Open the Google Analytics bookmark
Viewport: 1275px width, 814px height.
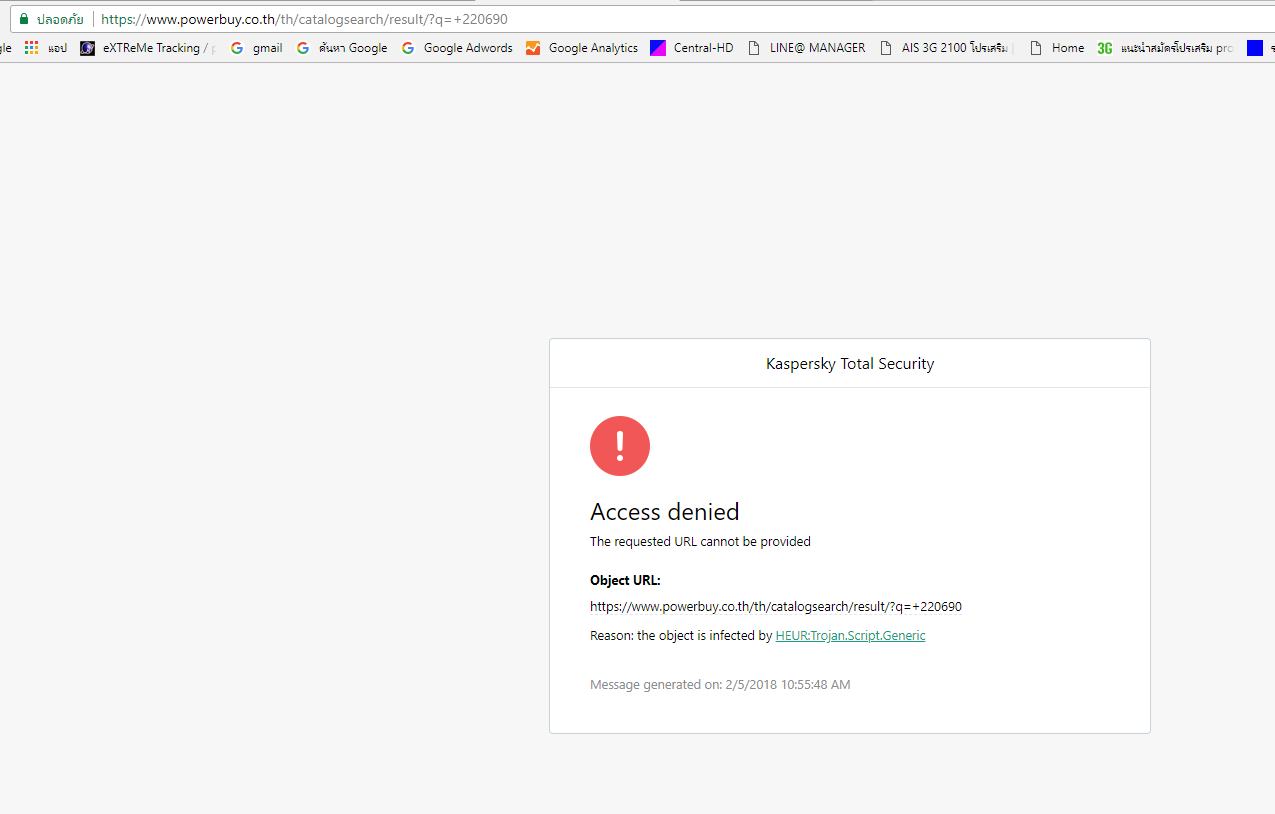[582, 48]
